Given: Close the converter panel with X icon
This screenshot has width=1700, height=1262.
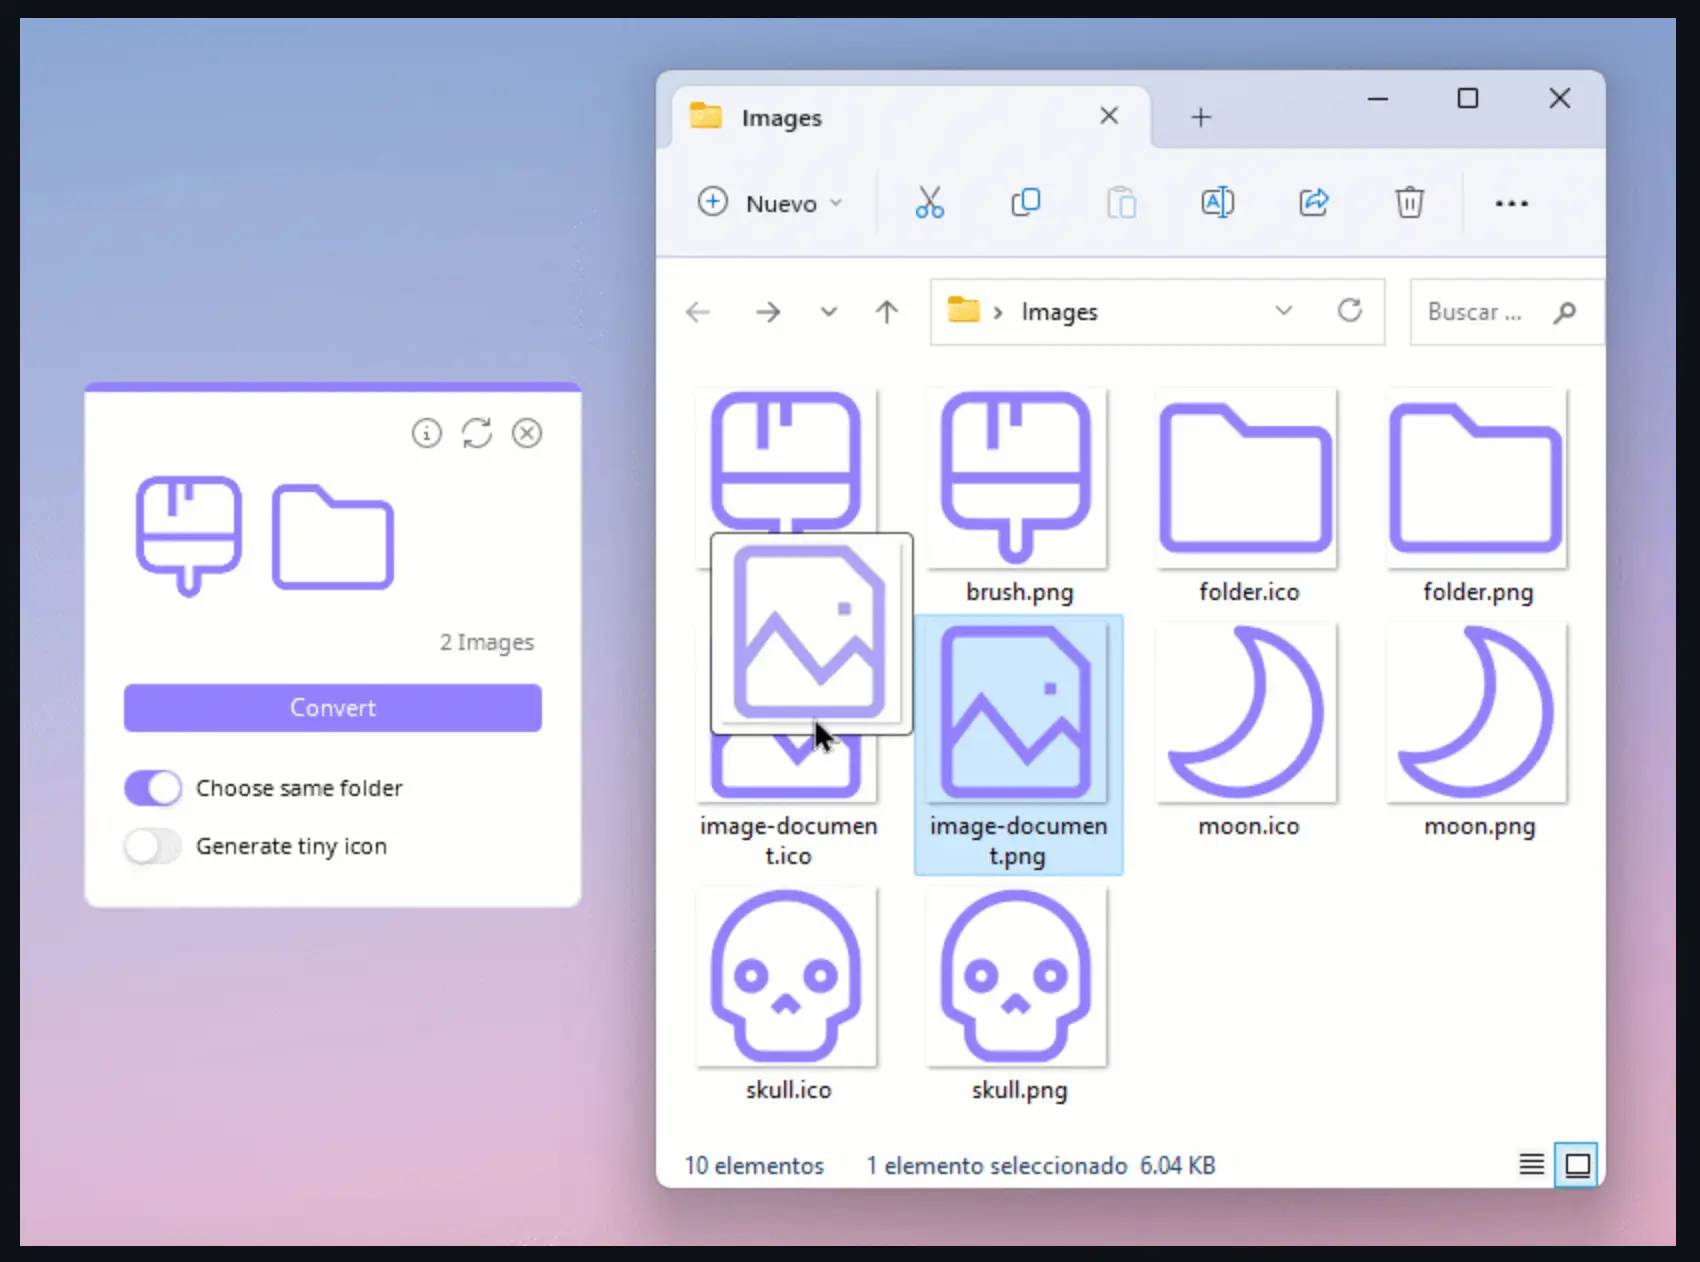Looking at the screenshot, I should pos(527,433).
